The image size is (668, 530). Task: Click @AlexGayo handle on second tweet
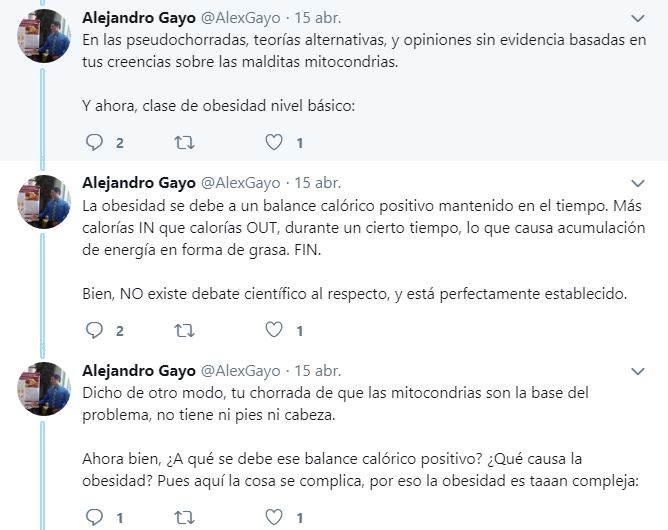[241, 183]
